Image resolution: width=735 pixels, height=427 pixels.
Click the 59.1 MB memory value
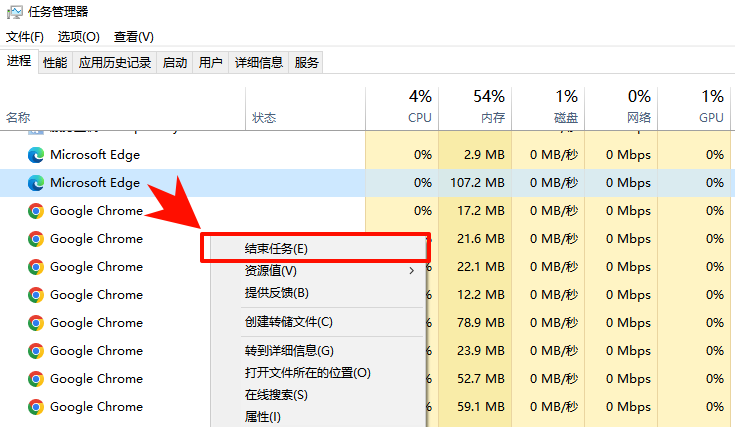pyautogui.click(x=481, y=406)
